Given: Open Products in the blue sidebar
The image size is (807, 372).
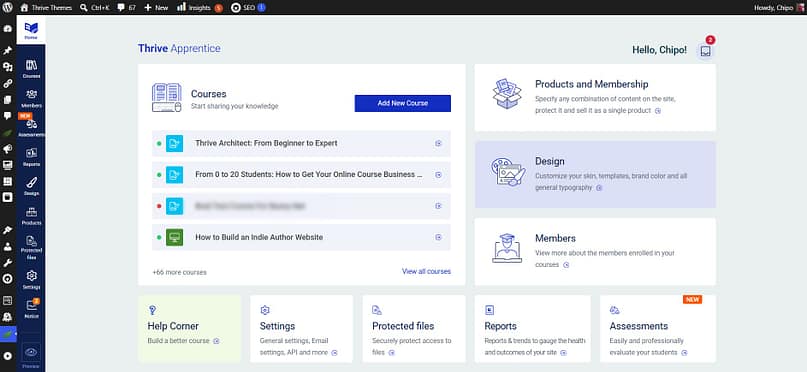Looking at the screenshot, I should click(x=31, y=216).
